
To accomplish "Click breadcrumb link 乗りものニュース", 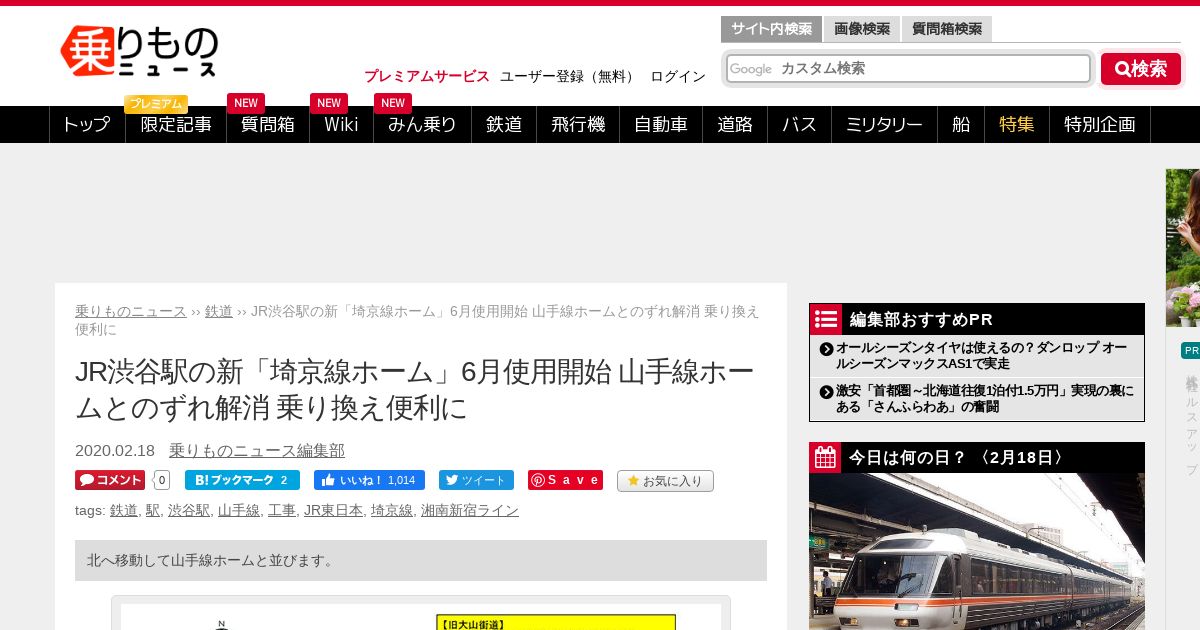I will click(131, 311).
